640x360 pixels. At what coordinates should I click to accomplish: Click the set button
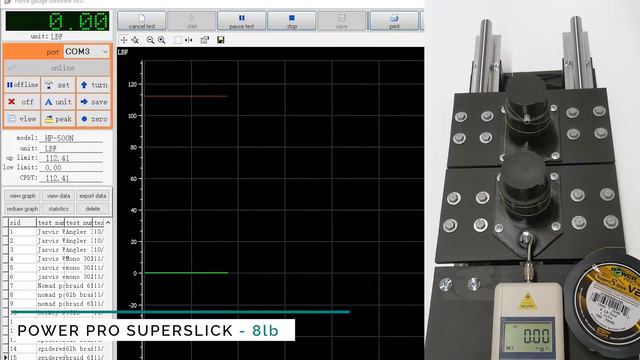(58, 85)
